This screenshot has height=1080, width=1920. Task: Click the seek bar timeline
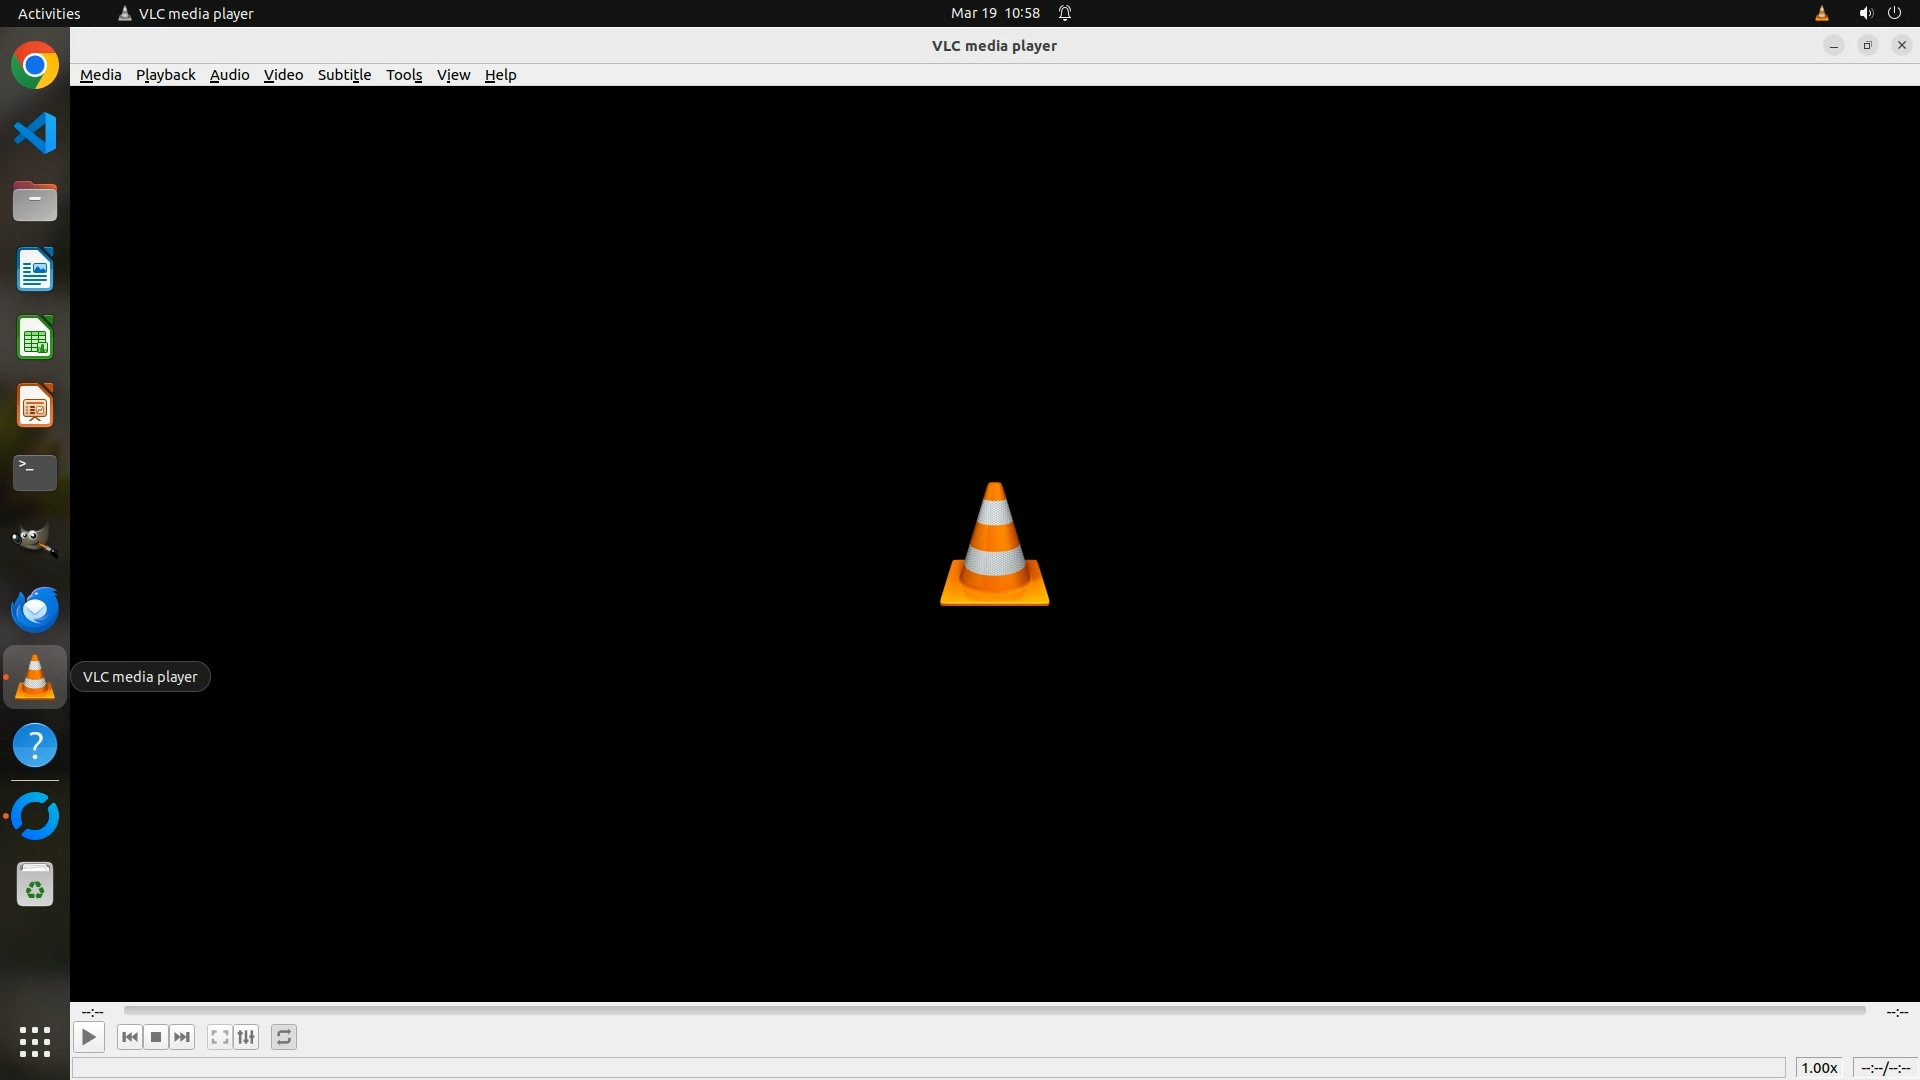(x=994, y=1011)
